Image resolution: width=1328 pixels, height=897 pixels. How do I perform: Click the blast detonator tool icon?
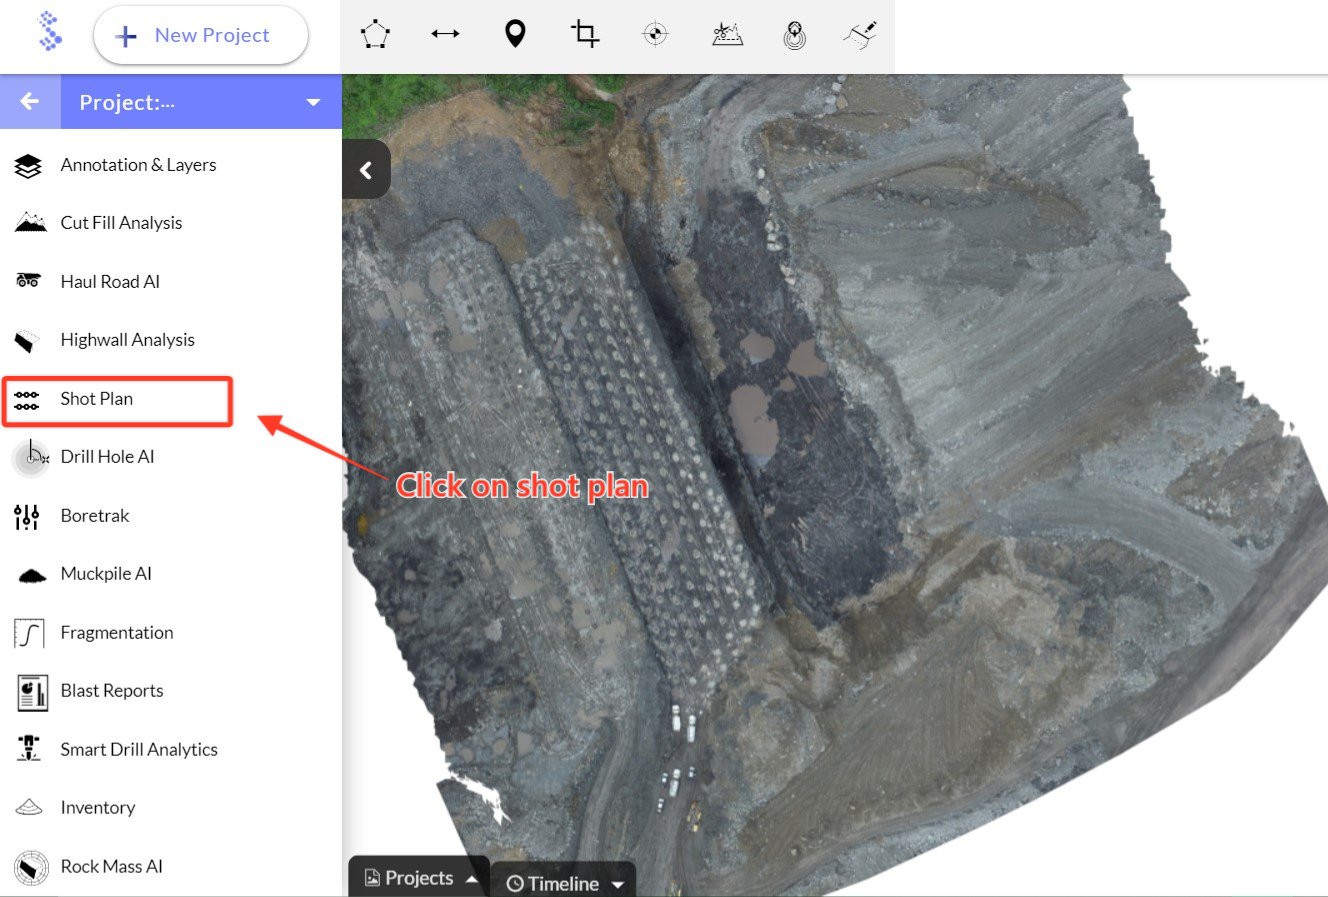pyautogui.click(x=860, y=35)
